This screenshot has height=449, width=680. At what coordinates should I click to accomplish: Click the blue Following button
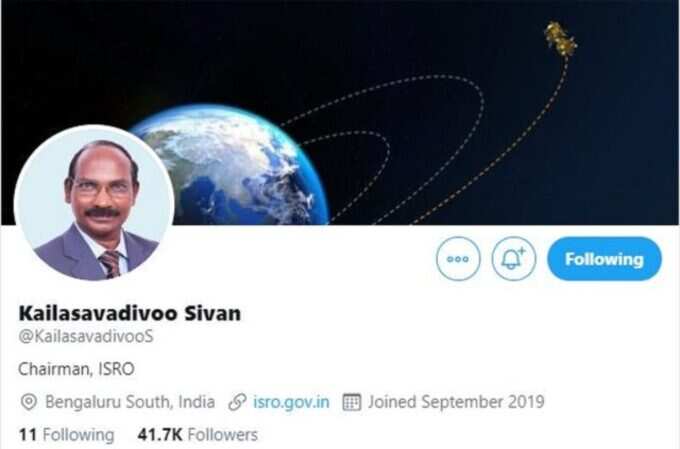point(604,259)
